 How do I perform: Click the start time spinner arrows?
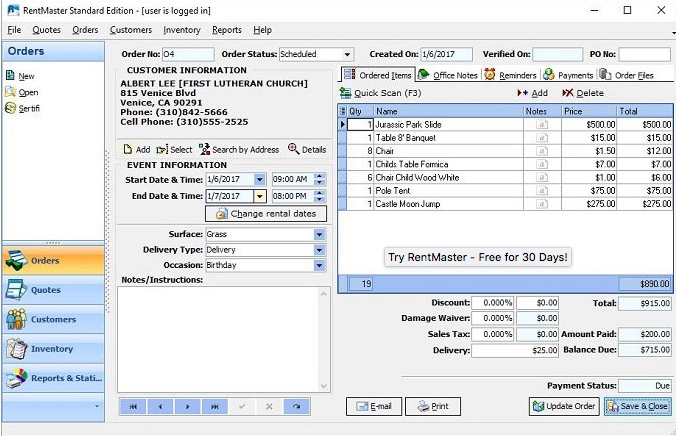point(319,179)
